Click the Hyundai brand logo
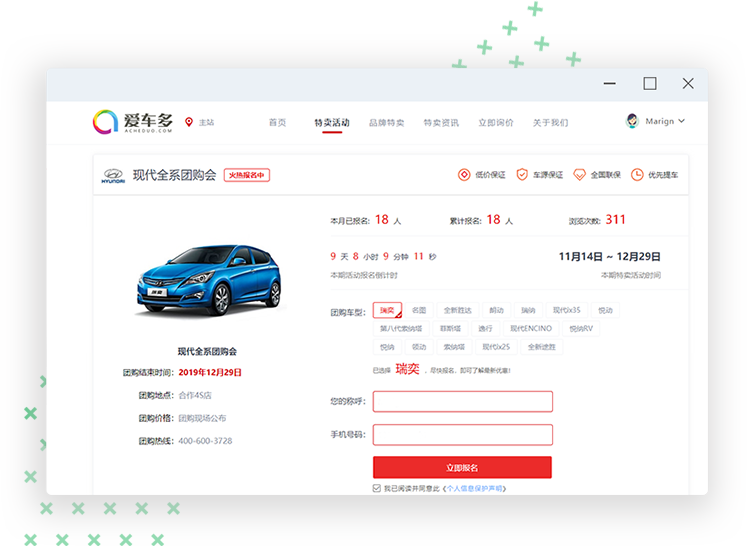This screenshot has width=747, height=546. [x=113, y=175]
